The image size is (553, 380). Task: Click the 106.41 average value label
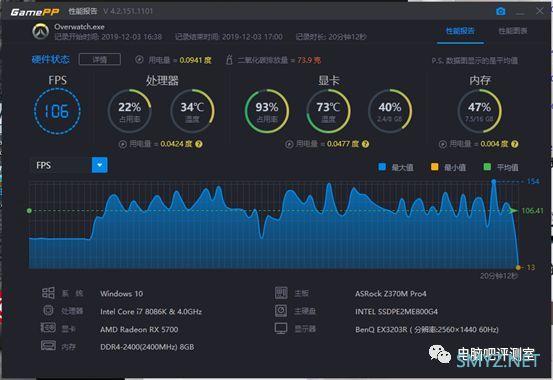[x=533, y=211]
